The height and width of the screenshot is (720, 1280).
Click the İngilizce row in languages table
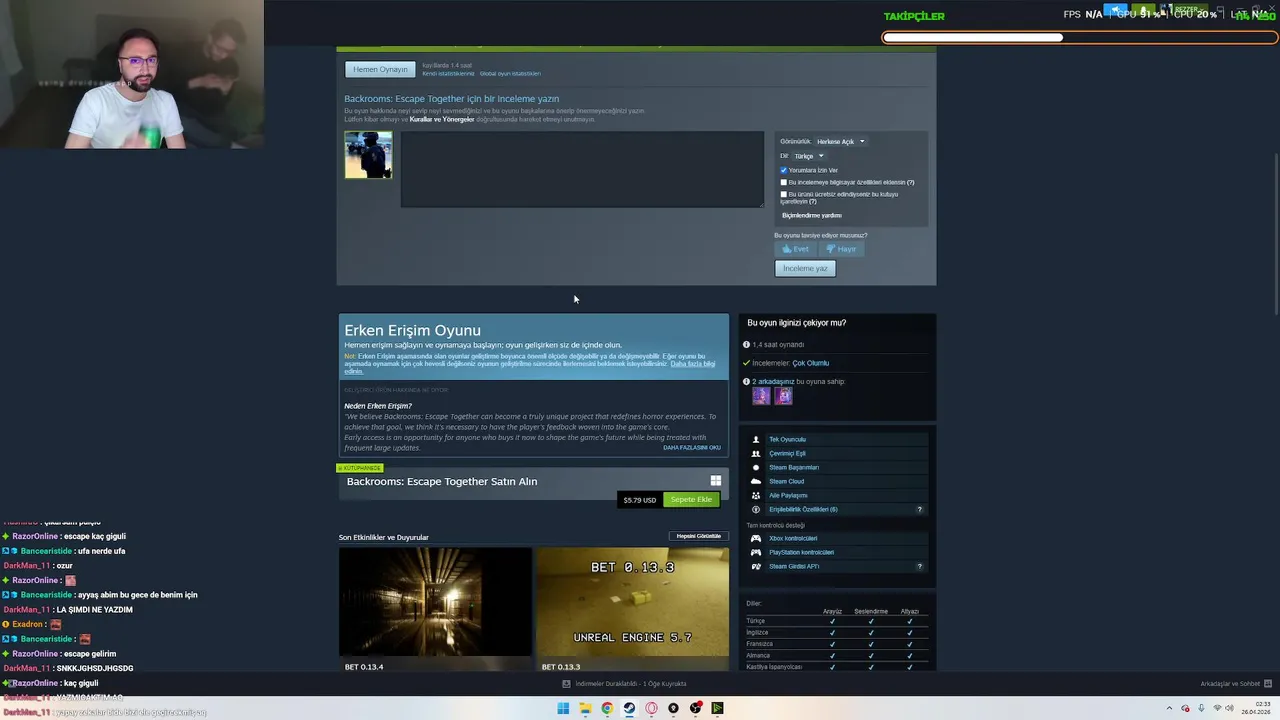pos(836,632)
